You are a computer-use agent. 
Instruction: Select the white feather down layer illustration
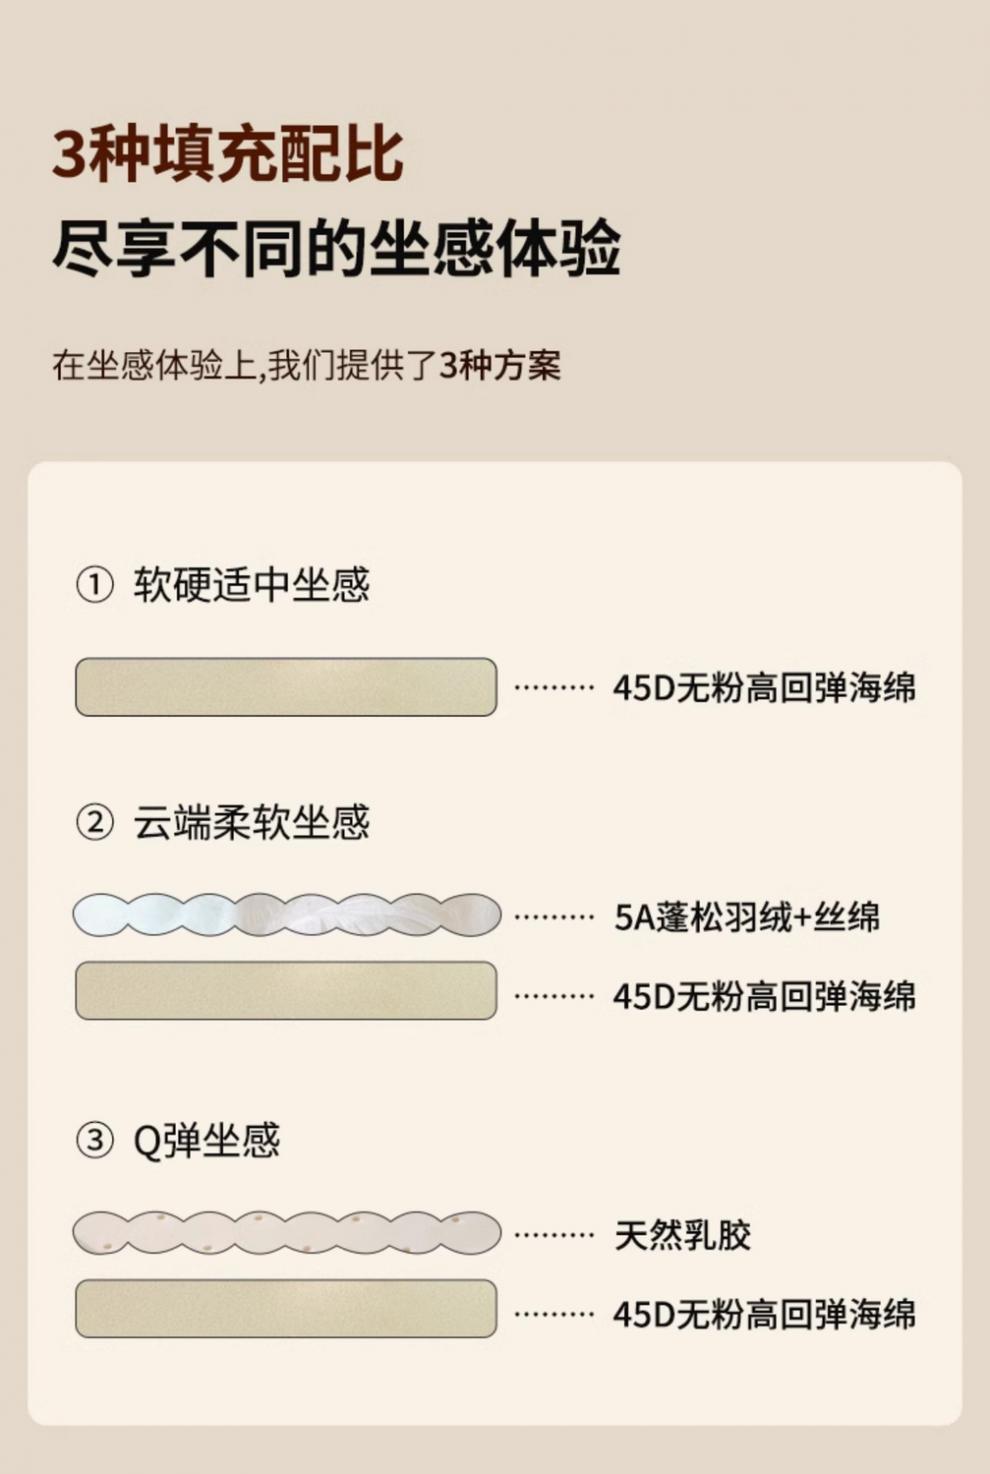[x=287, y=915]
